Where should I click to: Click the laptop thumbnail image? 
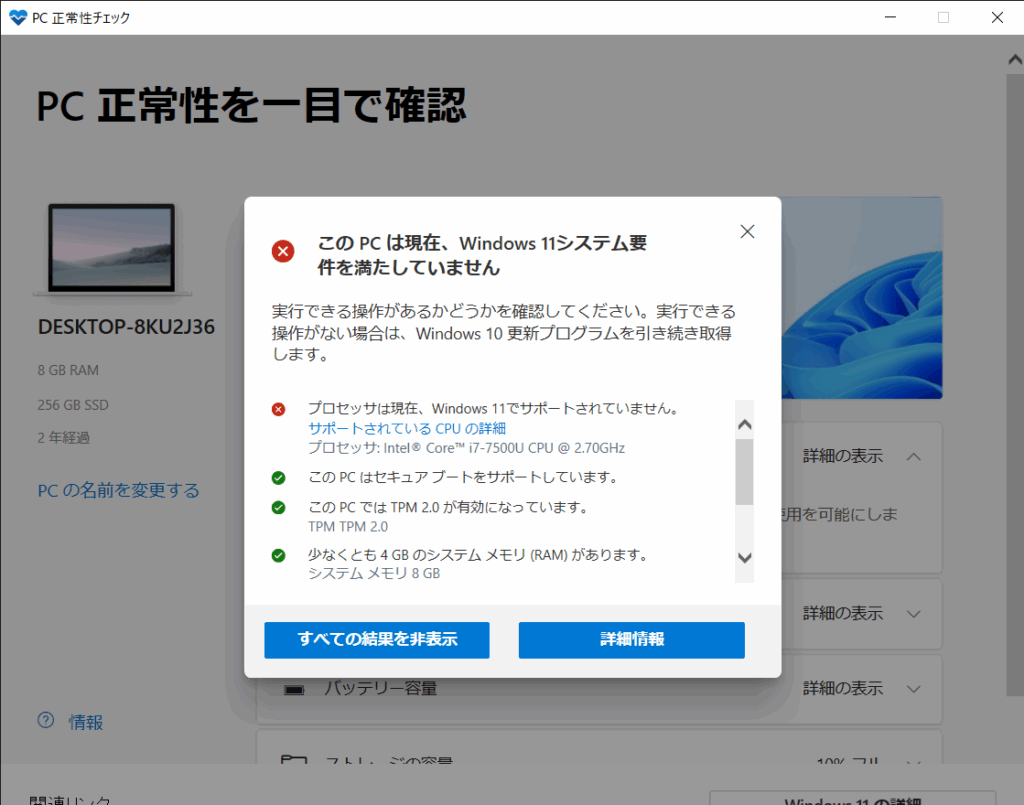click(x=112, y=249)
